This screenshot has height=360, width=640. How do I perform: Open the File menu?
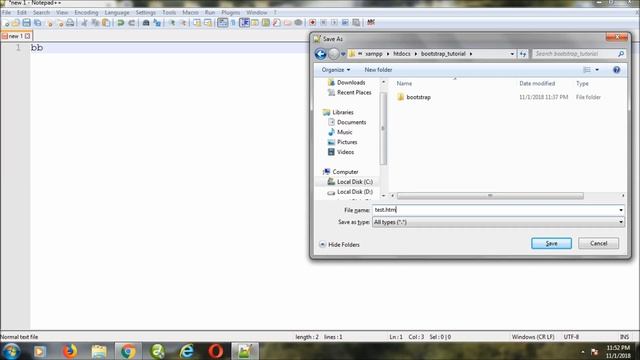click(6, 13)
